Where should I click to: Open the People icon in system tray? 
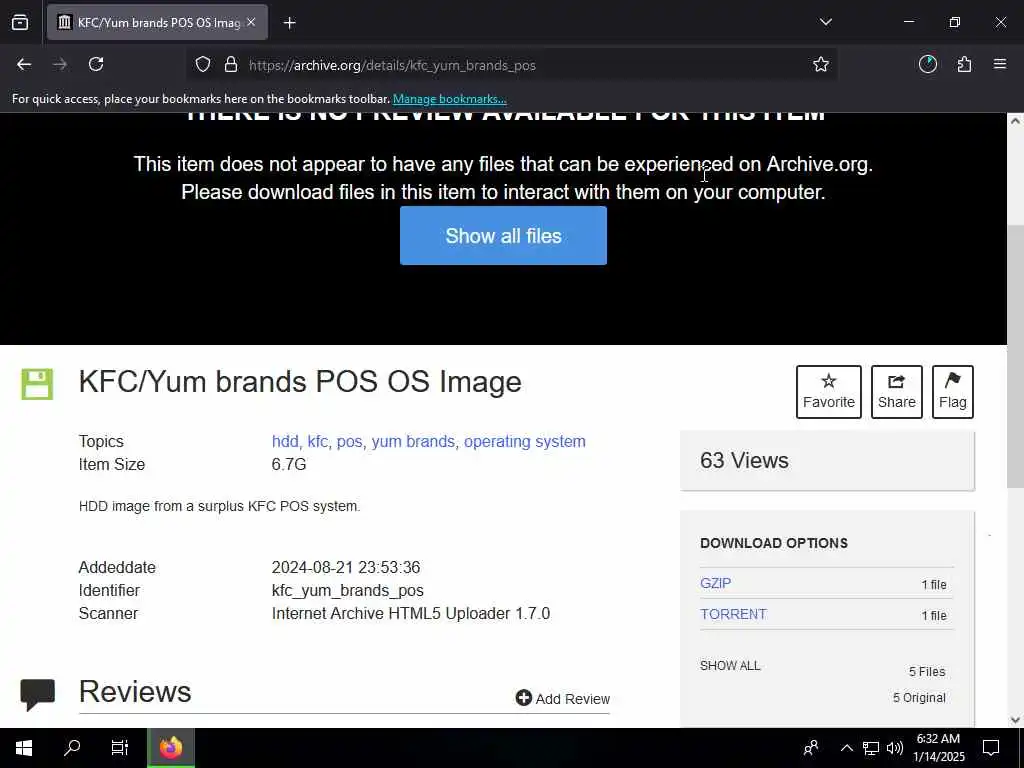811,748
